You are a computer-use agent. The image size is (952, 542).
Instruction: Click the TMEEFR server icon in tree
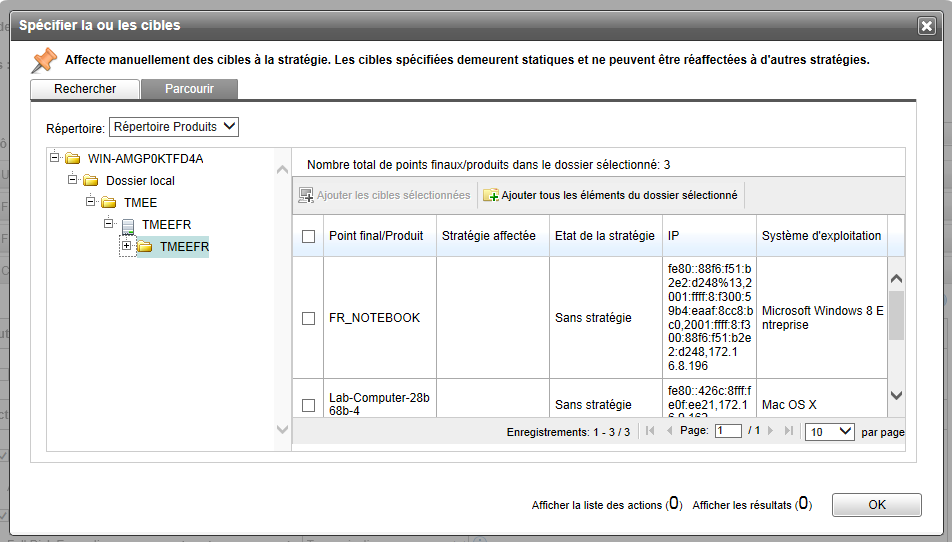coord(127,225)
